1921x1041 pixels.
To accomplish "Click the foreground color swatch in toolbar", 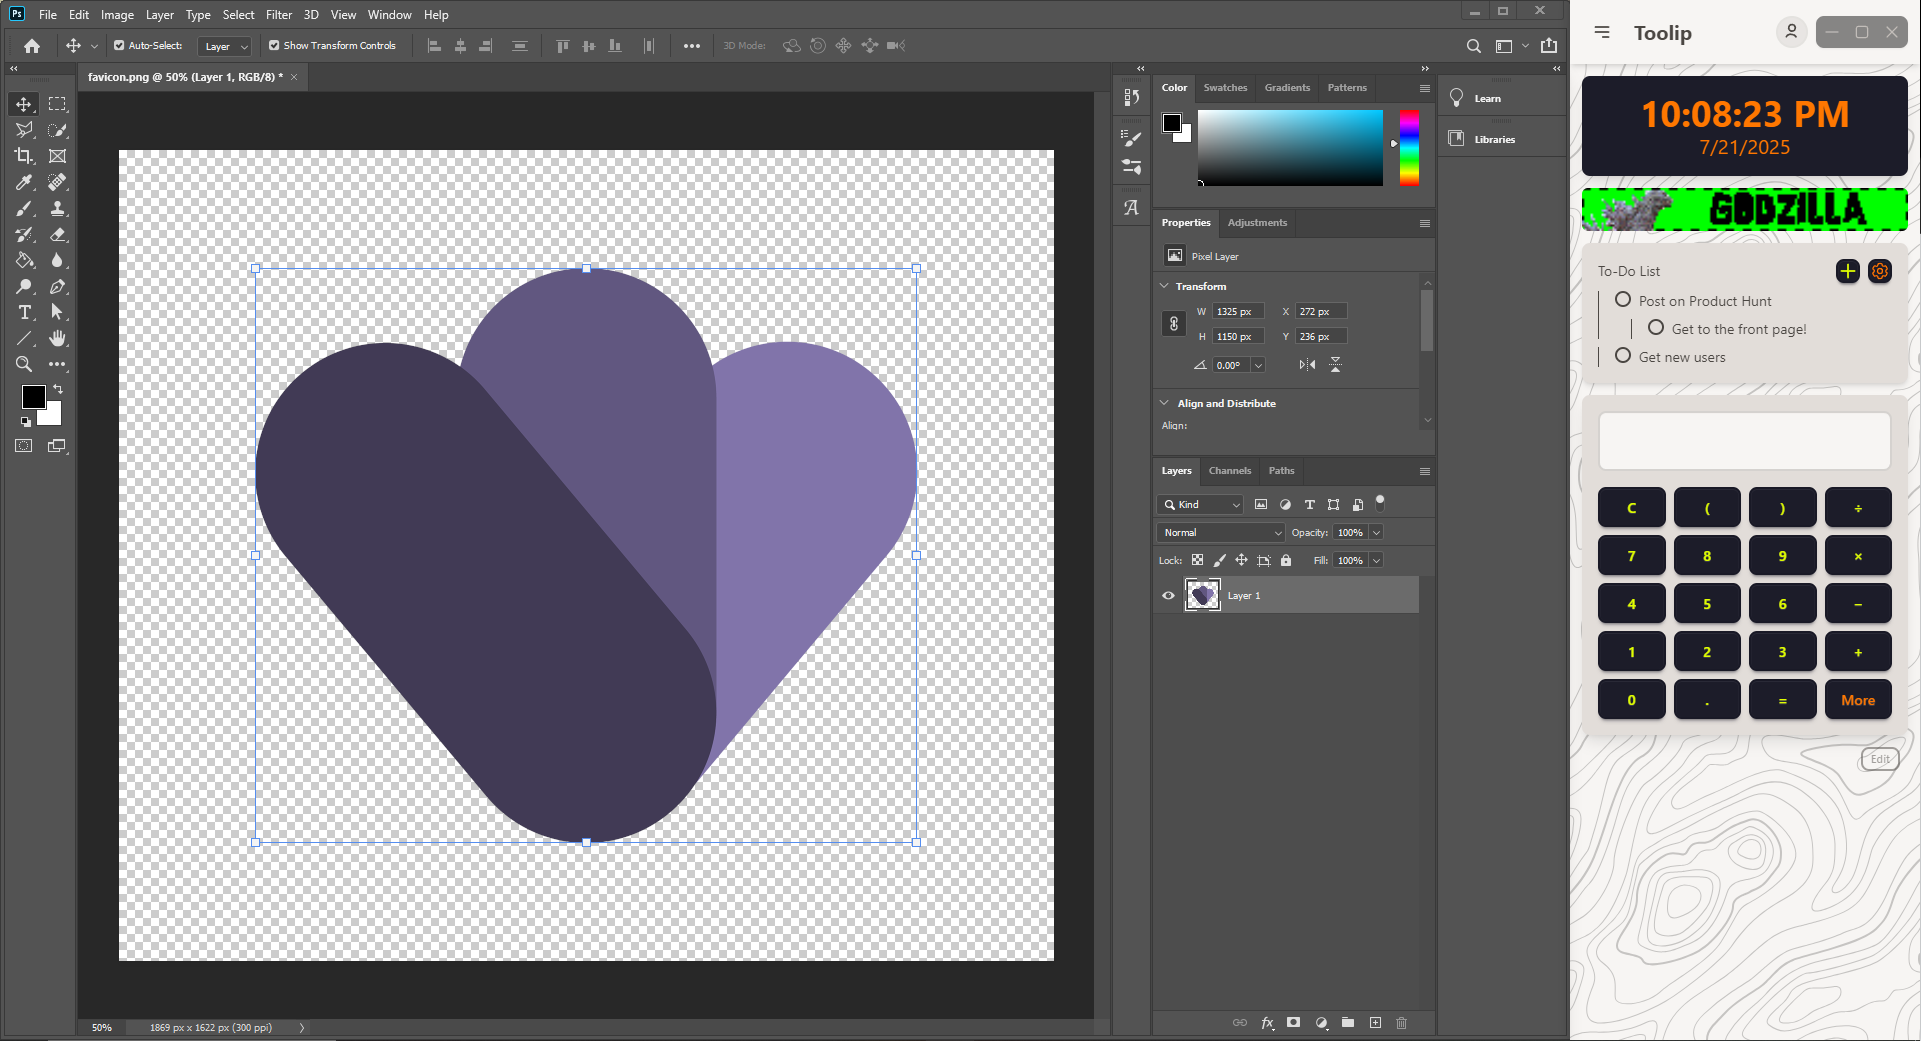I will 33,397.
